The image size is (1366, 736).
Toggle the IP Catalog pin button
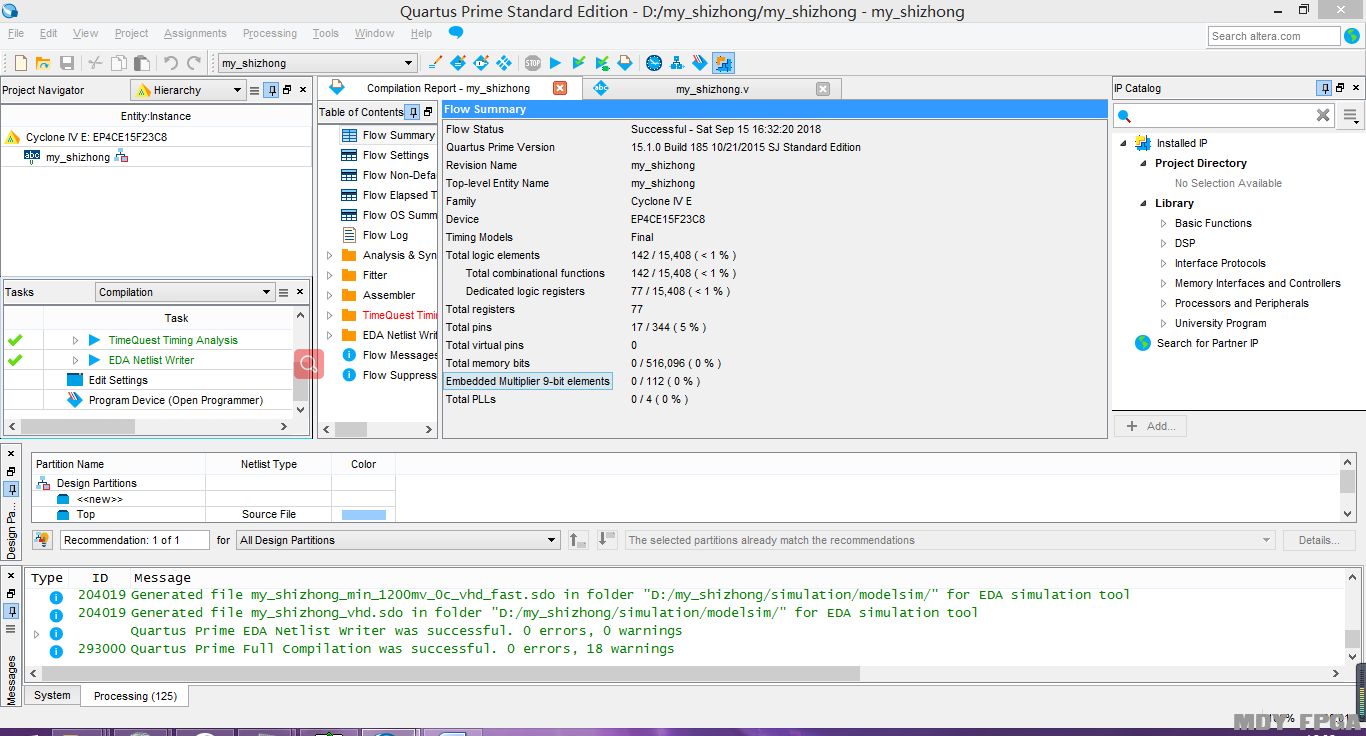1324,88
